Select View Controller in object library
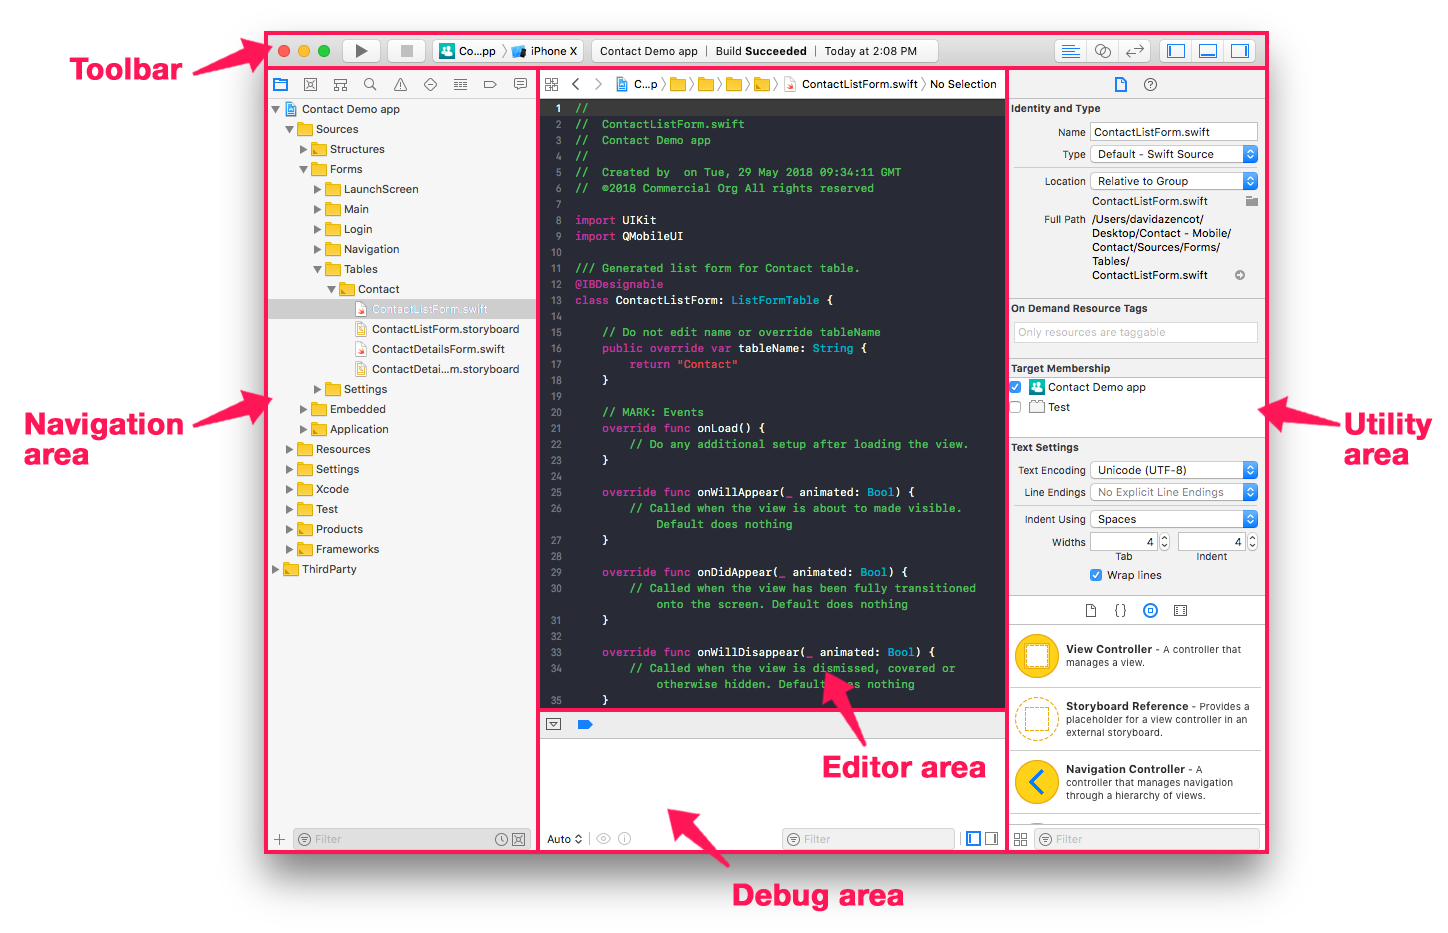 pos(1137,656)
